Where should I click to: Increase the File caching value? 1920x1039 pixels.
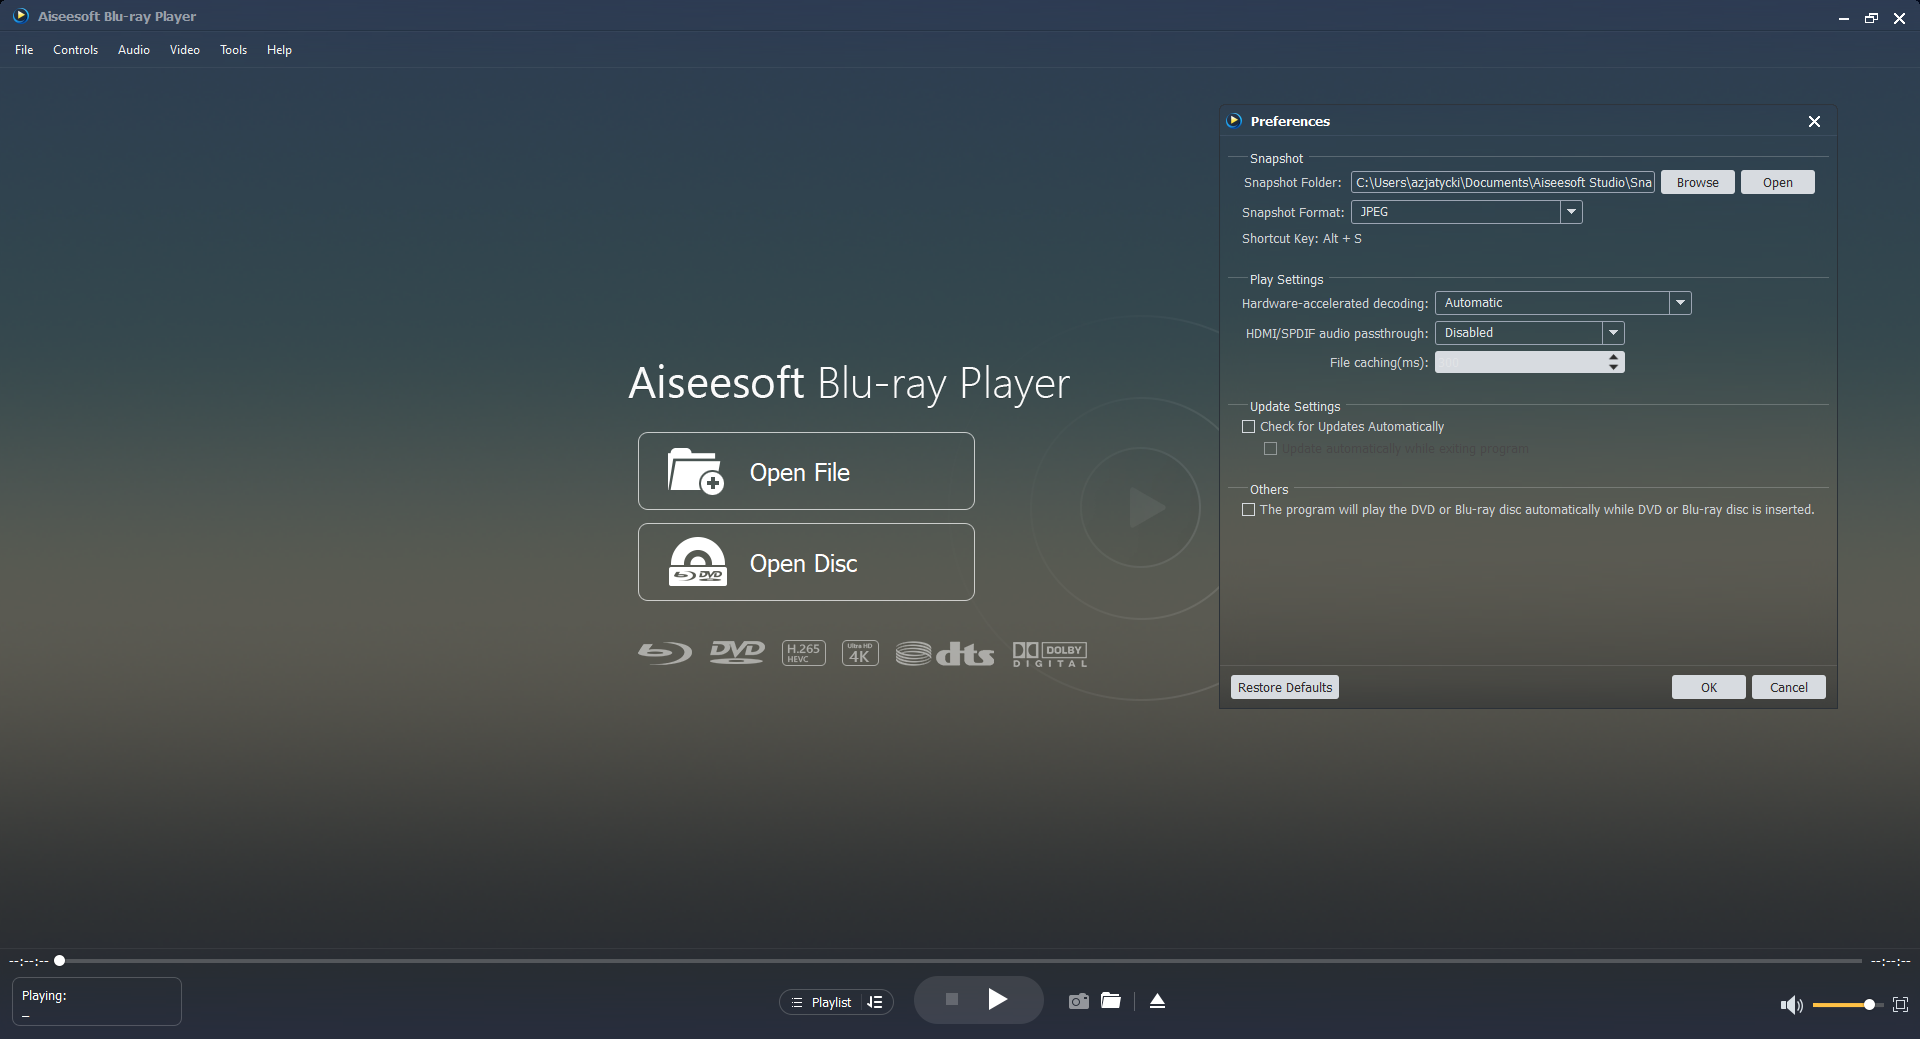point(1613,357)
